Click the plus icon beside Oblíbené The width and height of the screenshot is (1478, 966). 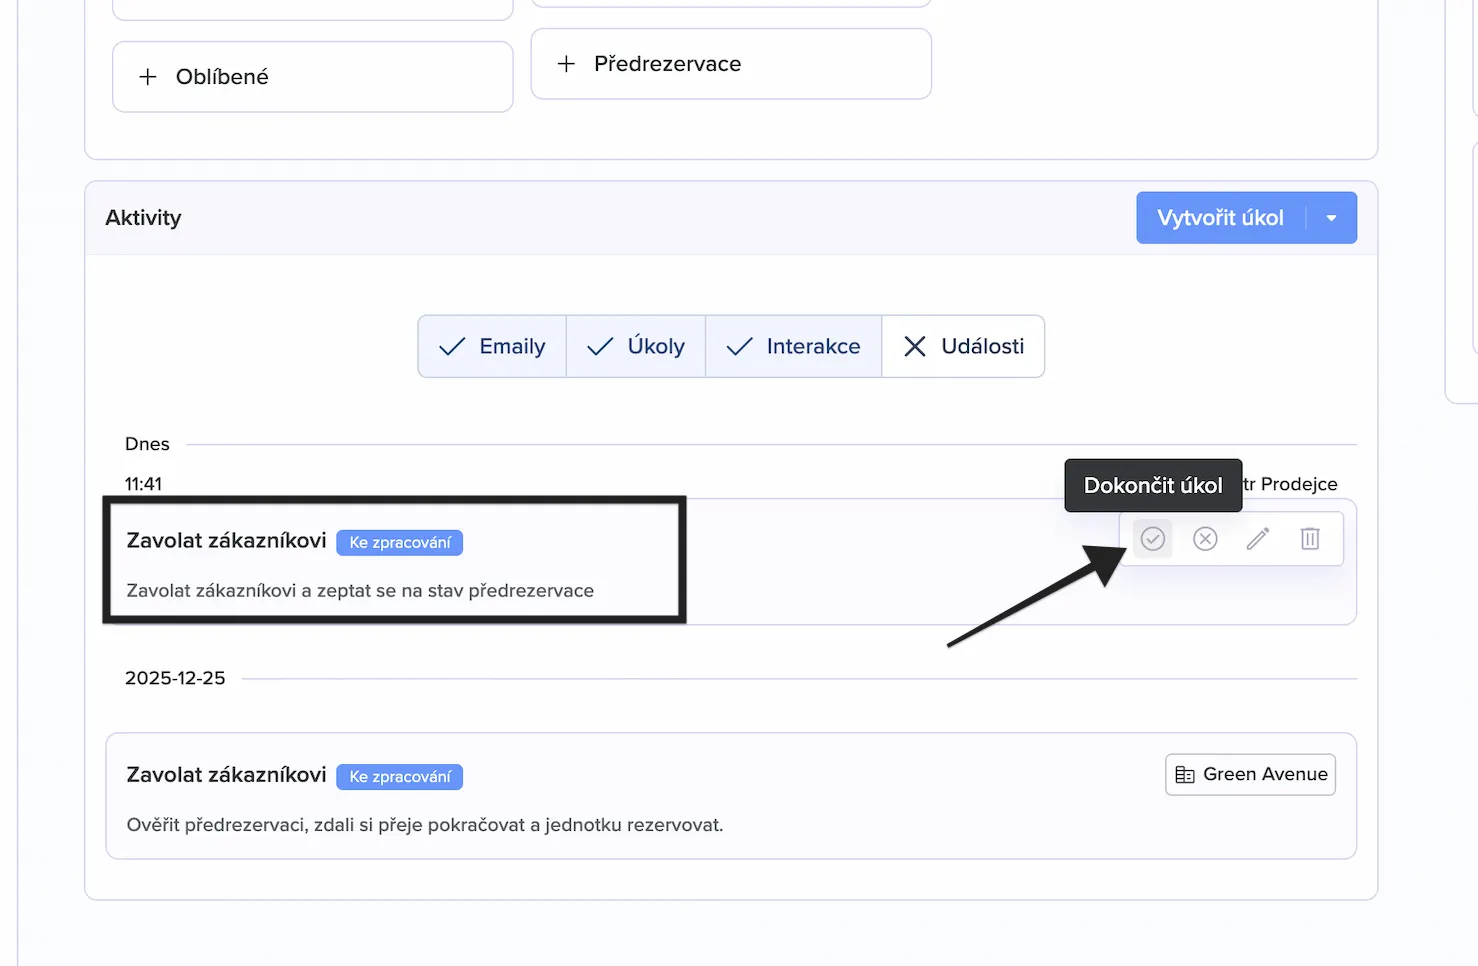(148, 77)
